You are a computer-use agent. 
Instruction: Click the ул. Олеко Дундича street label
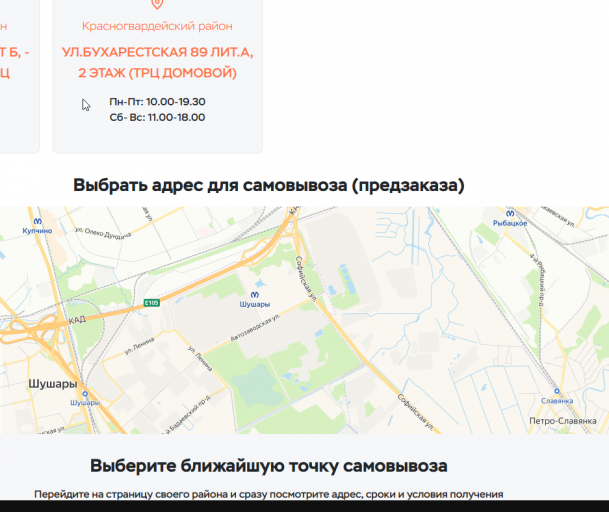[x=103, y=233]
